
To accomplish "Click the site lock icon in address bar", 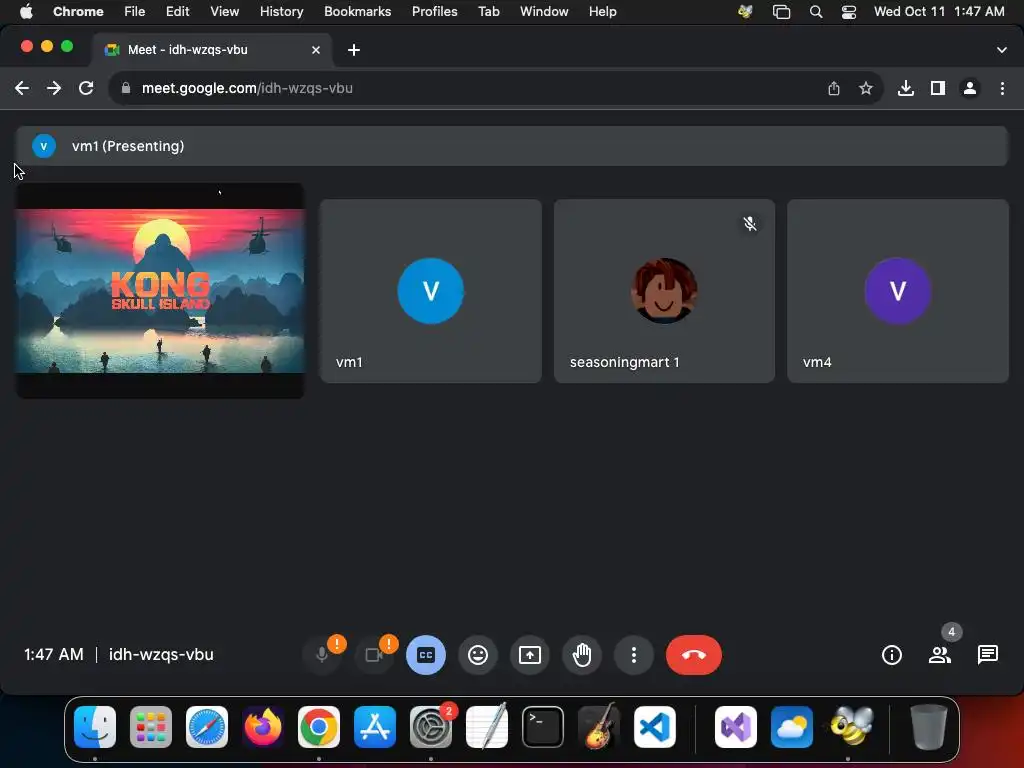I will point(126,88).
